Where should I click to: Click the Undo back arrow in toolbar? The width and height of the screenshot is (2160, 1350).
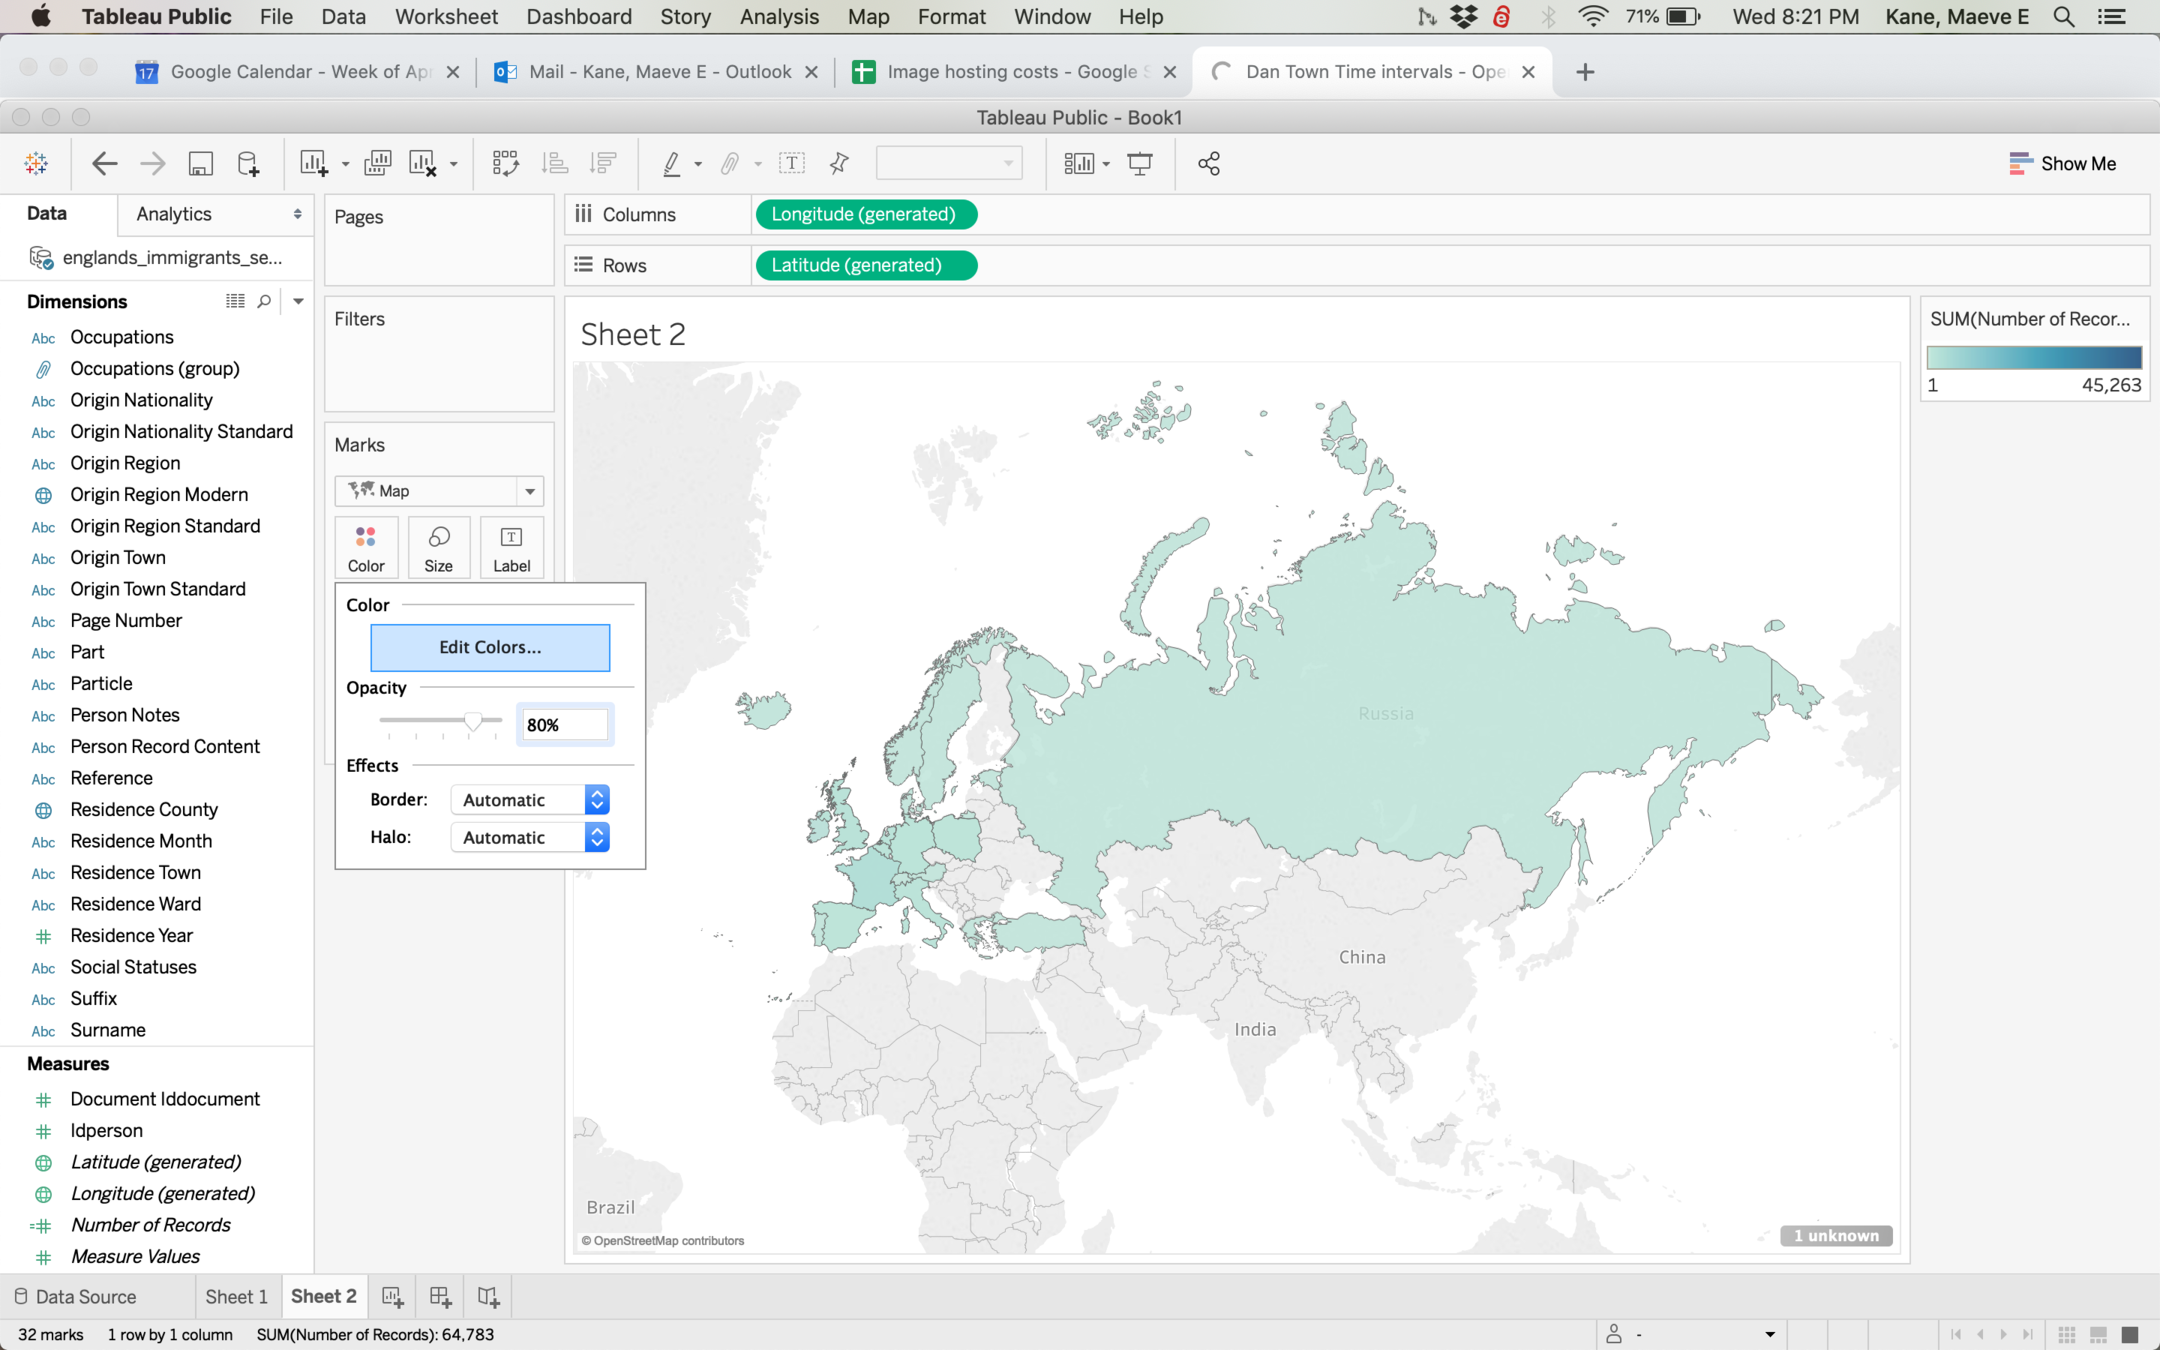point(104,164)
